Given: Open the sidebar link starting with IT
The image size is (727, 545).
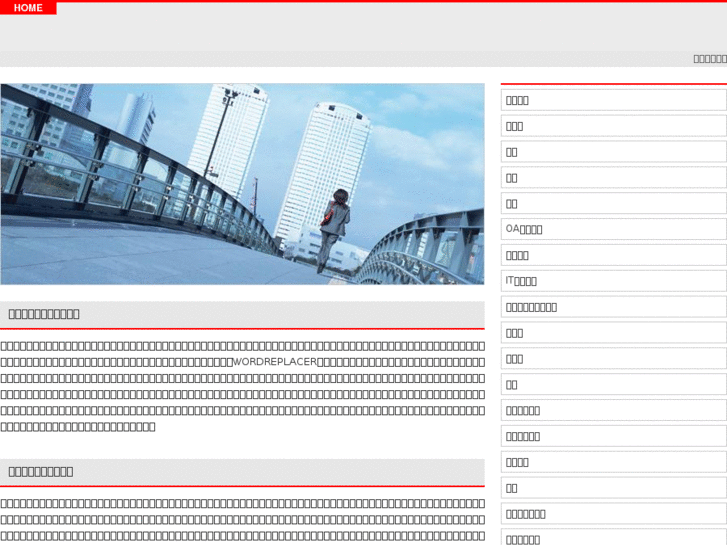Looking at the screenshot, I should coord(613,281).
